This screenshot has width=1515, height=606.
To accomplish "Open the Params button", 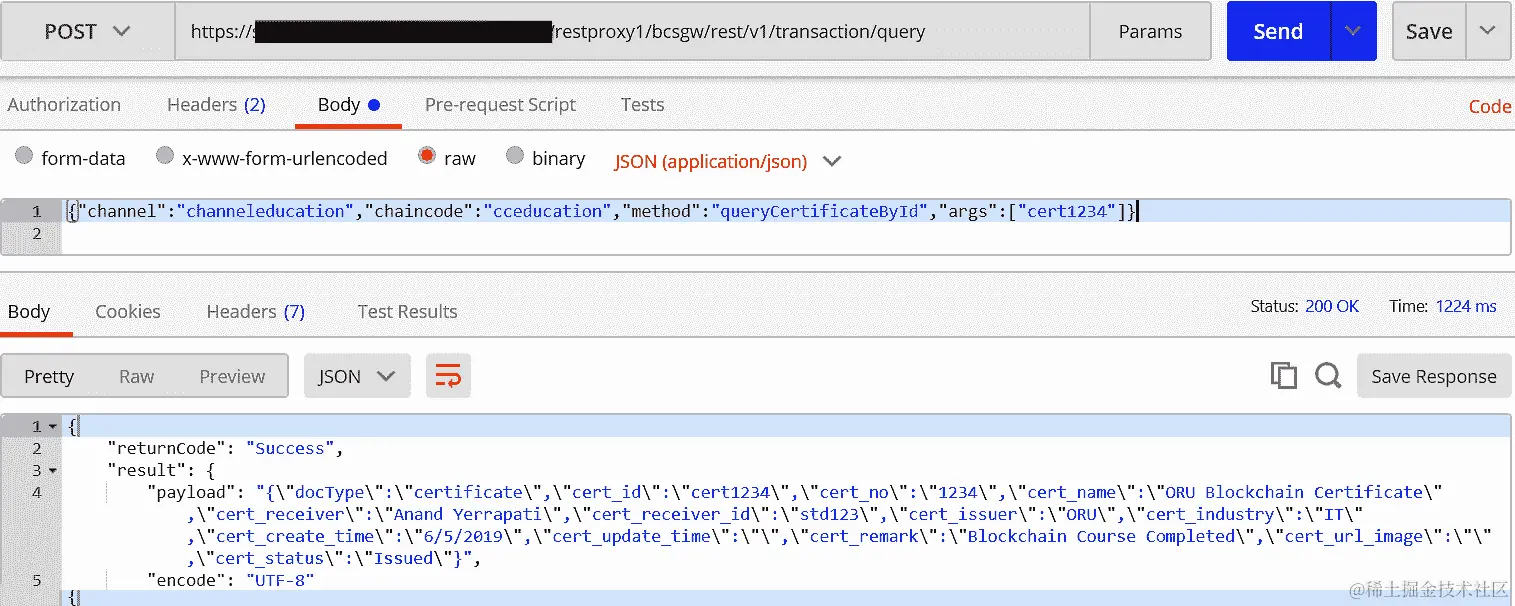I will (x=1150, y=31).
